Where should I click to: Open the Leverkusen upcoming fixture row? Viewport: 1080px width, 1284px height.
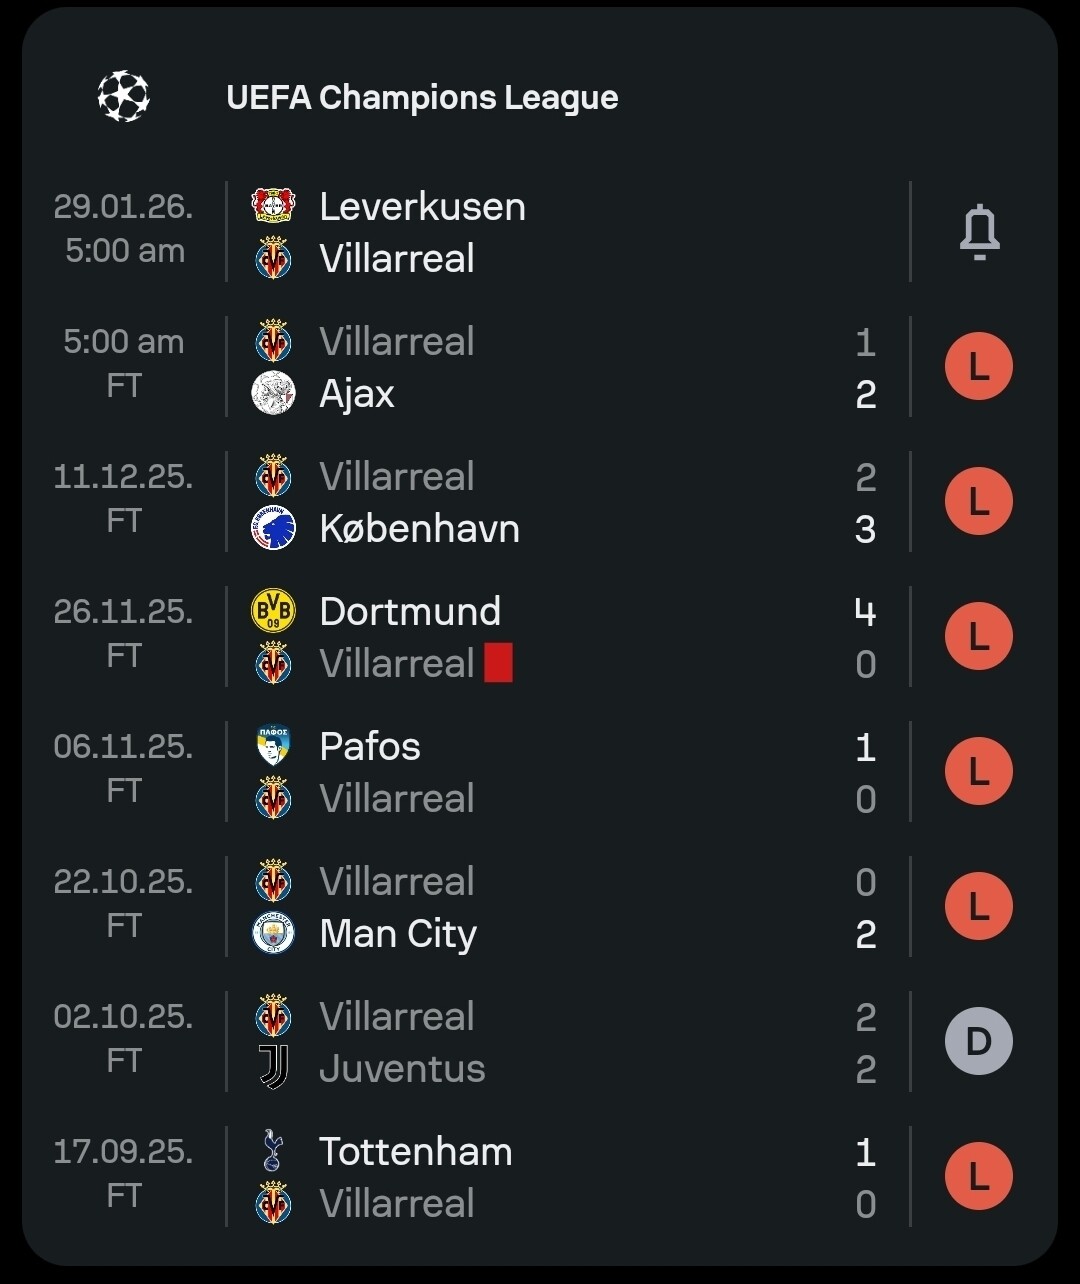pos(560,232)
